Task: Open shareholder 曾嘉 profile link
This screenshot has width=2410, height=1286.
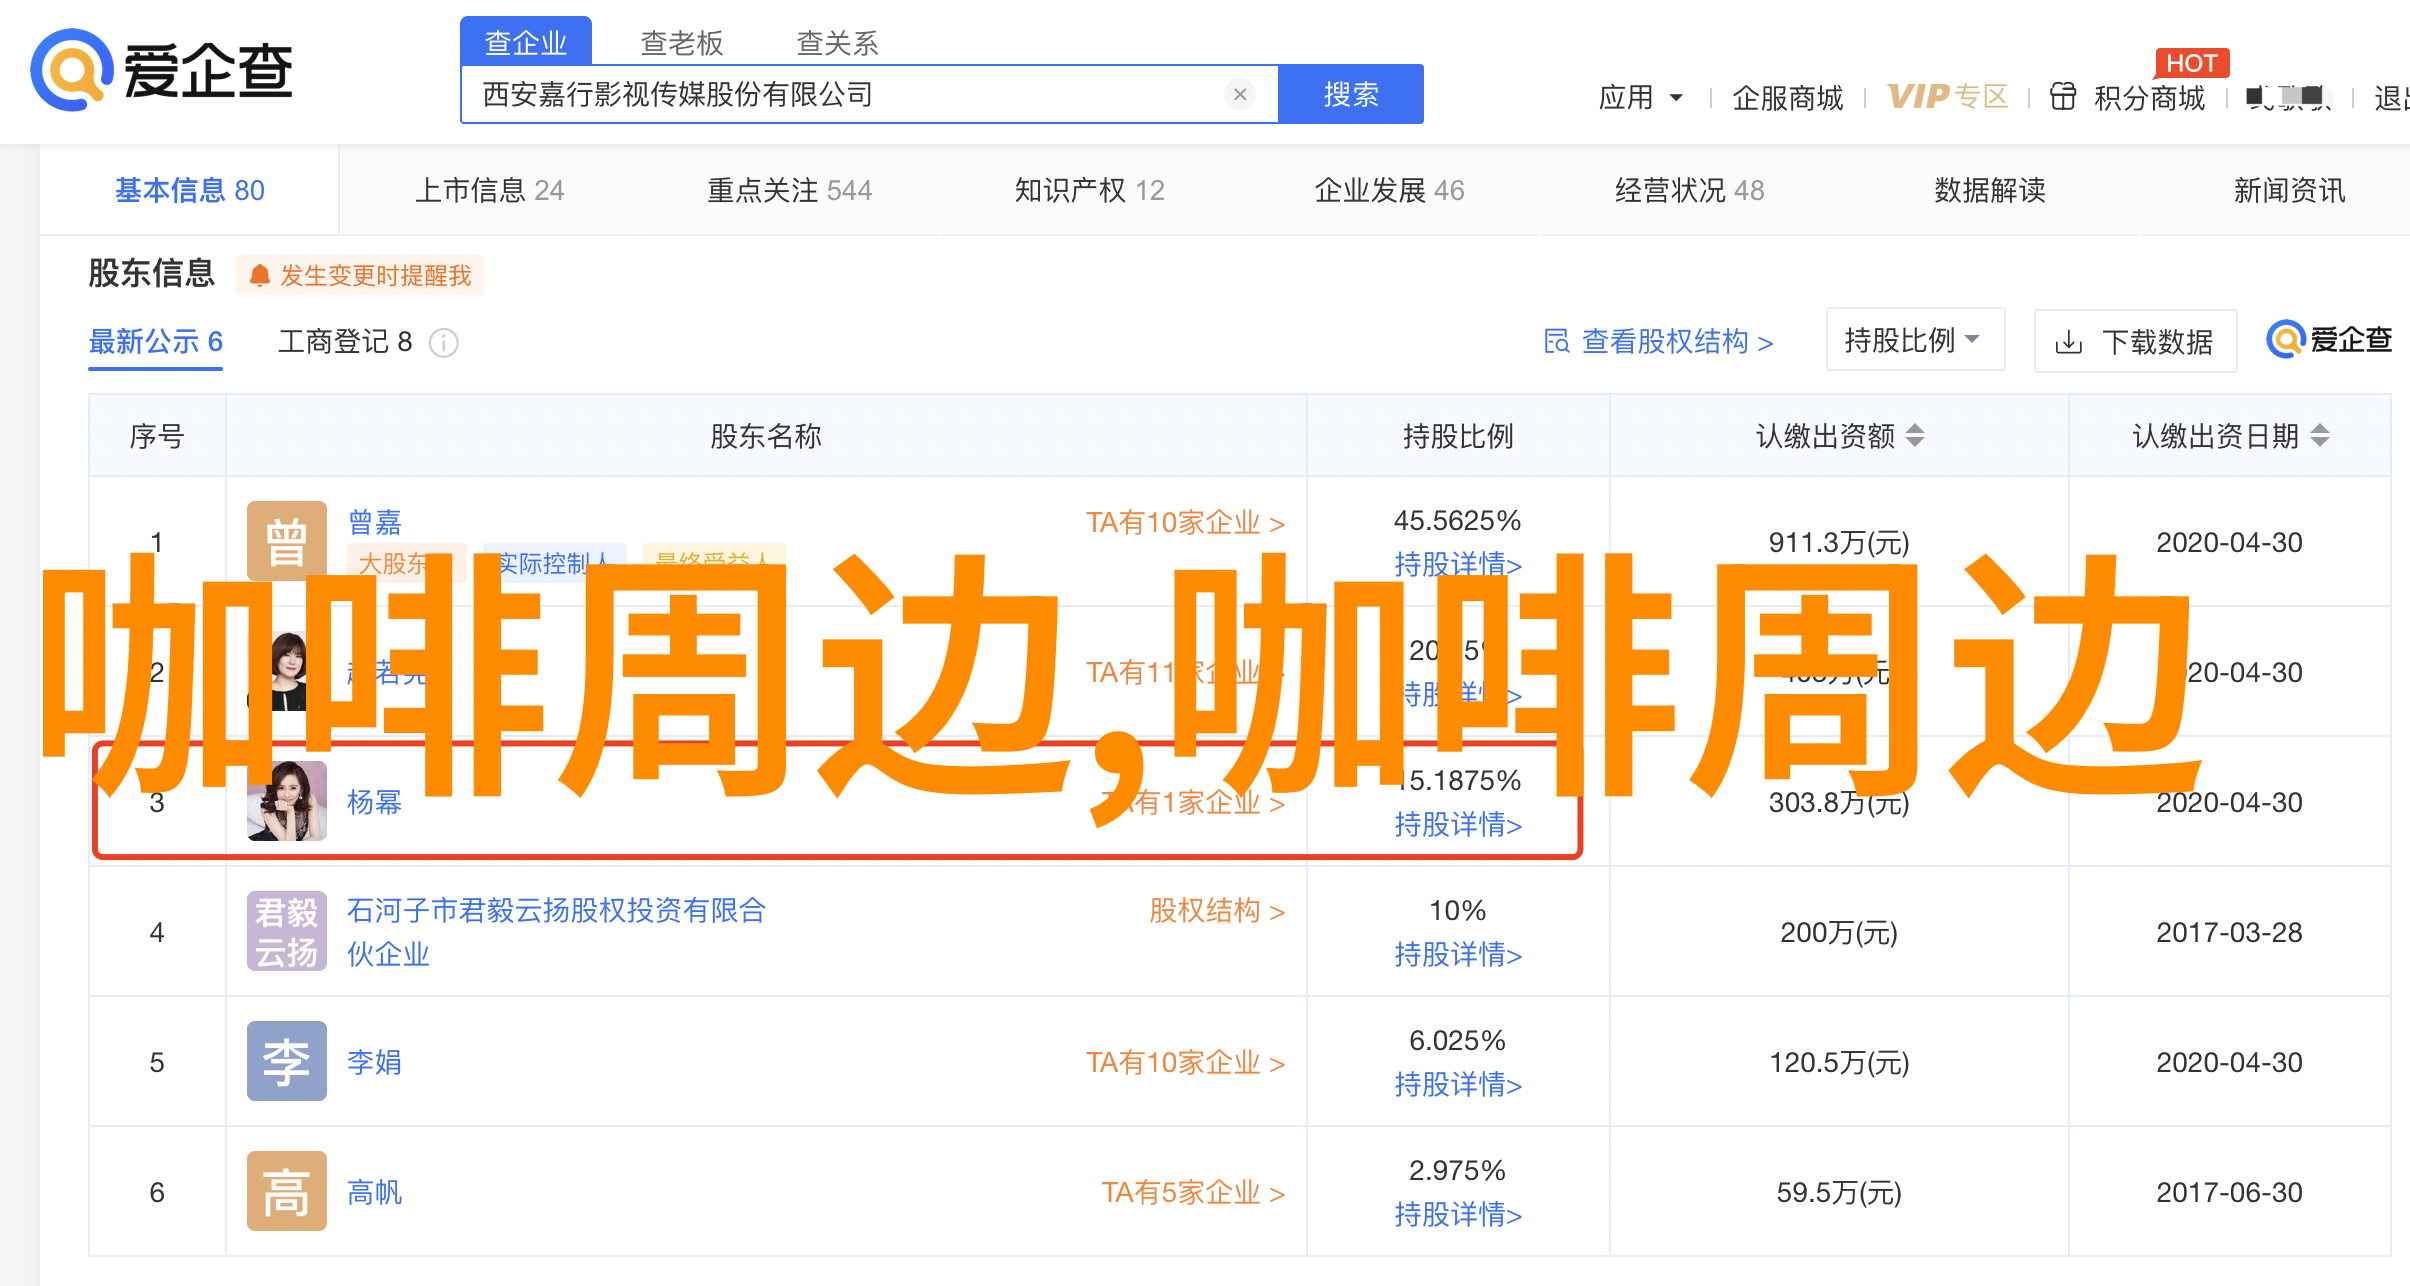Action: 374,521
